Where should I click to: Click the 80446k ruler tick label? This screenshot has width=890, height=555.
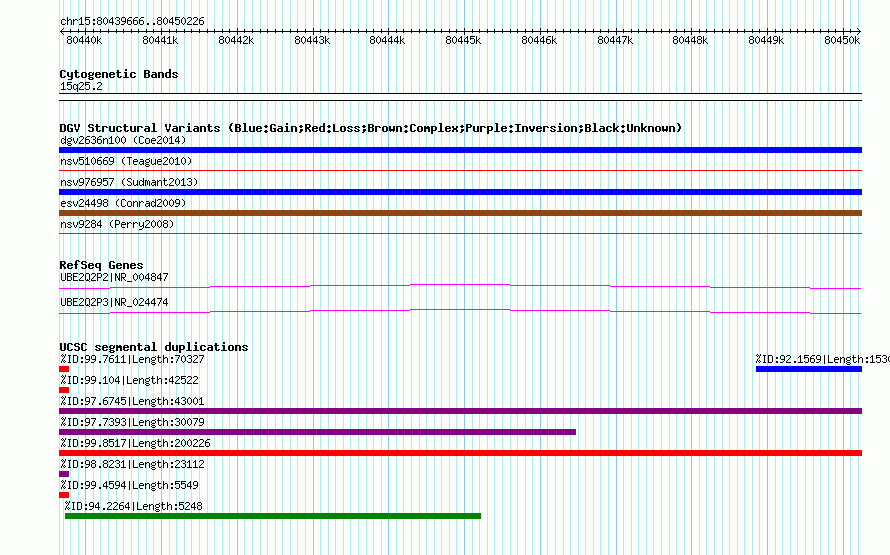(539, 40)
